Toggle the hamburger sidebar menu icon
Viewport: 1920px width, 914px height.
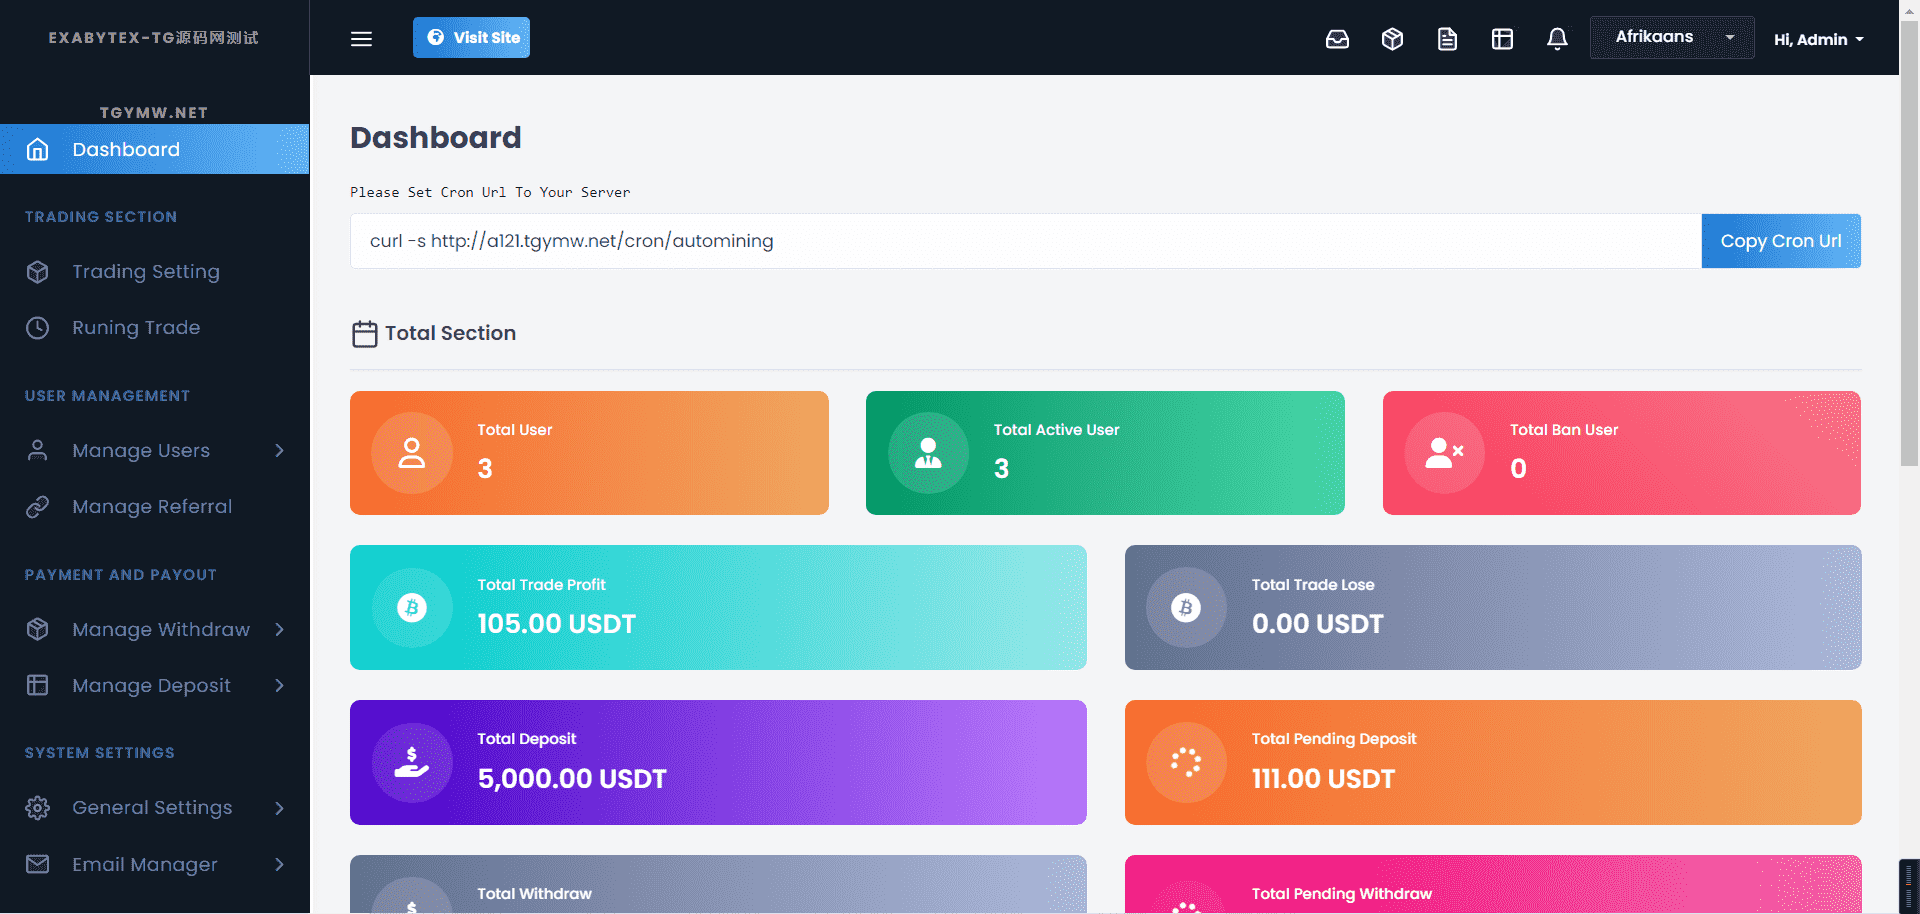click(361, 38)
